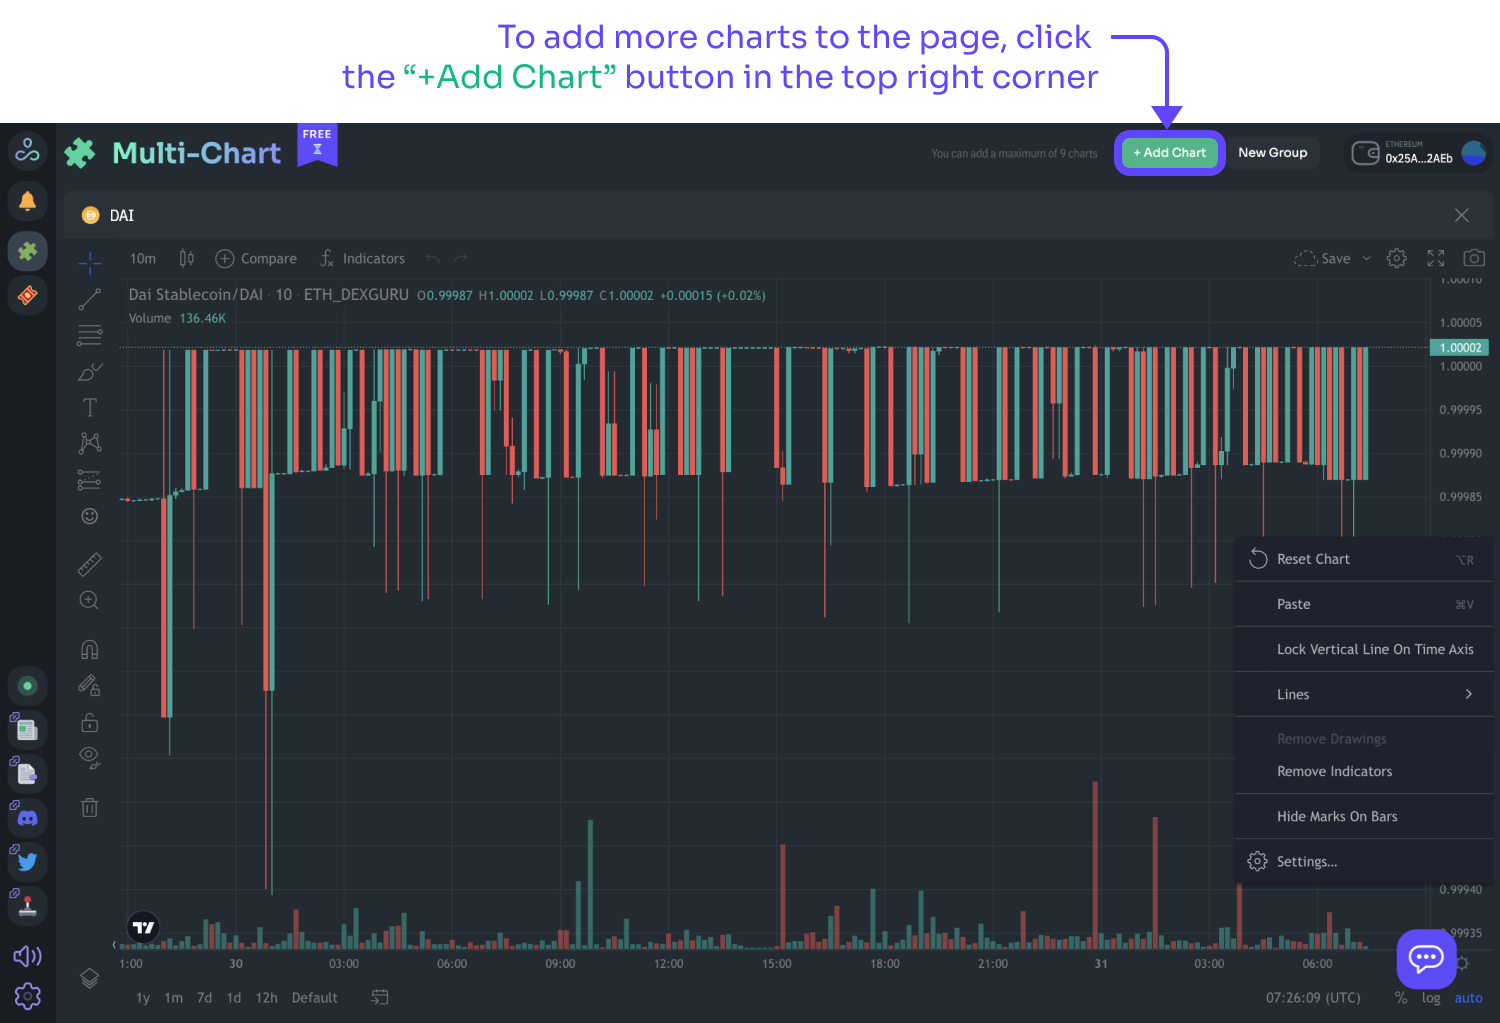This screenshot has width=1500, height=1023.
Task: Toggle hide all drawings eye icon
Action: (x=90, y=756)
